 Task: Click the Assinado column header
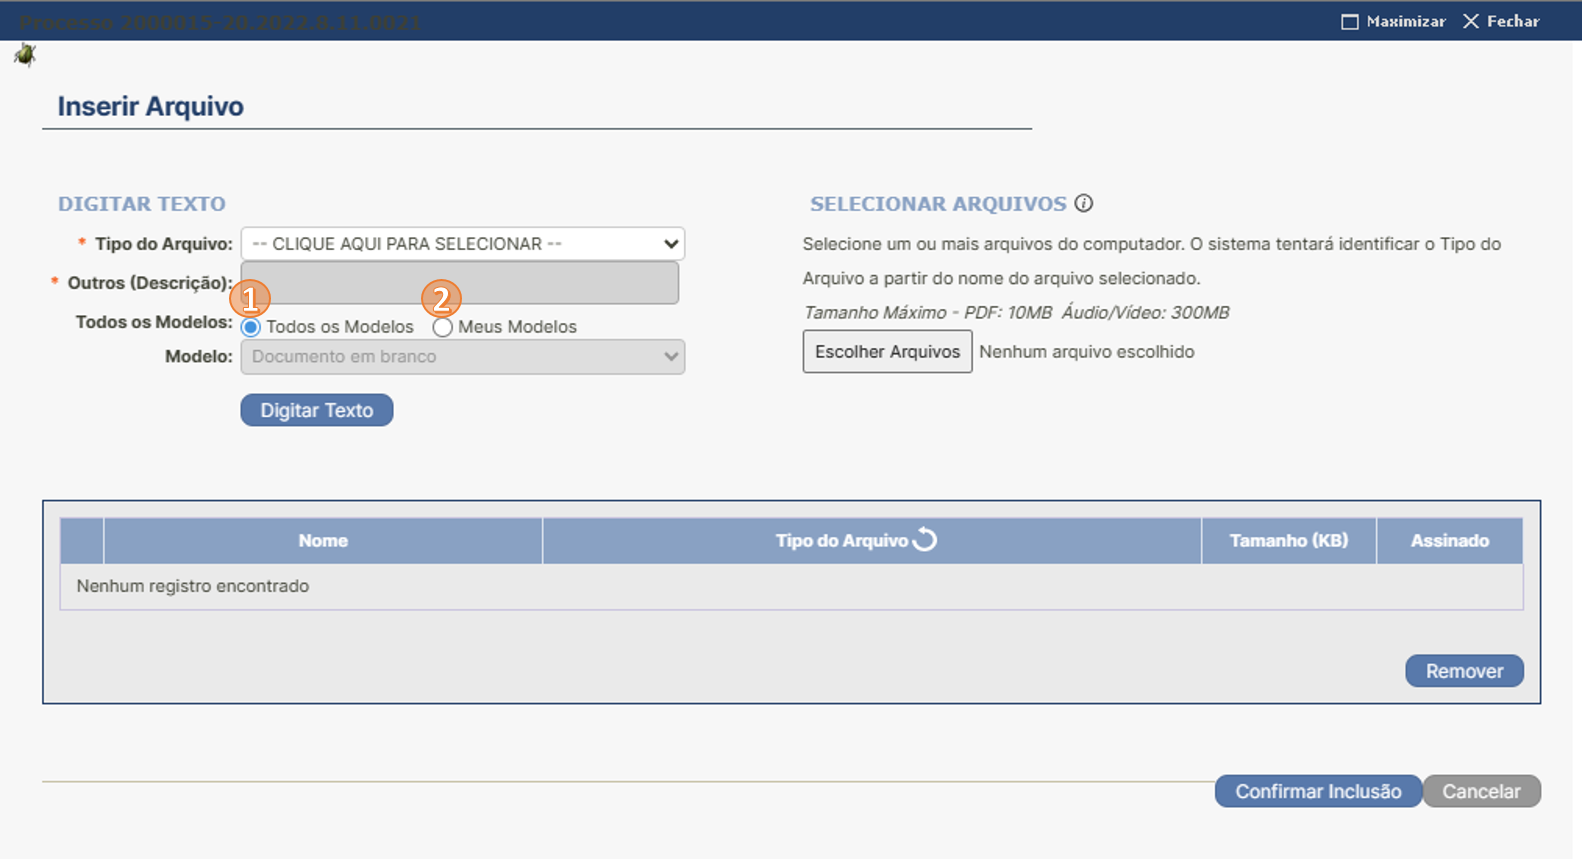click(x=1449, y=541)
